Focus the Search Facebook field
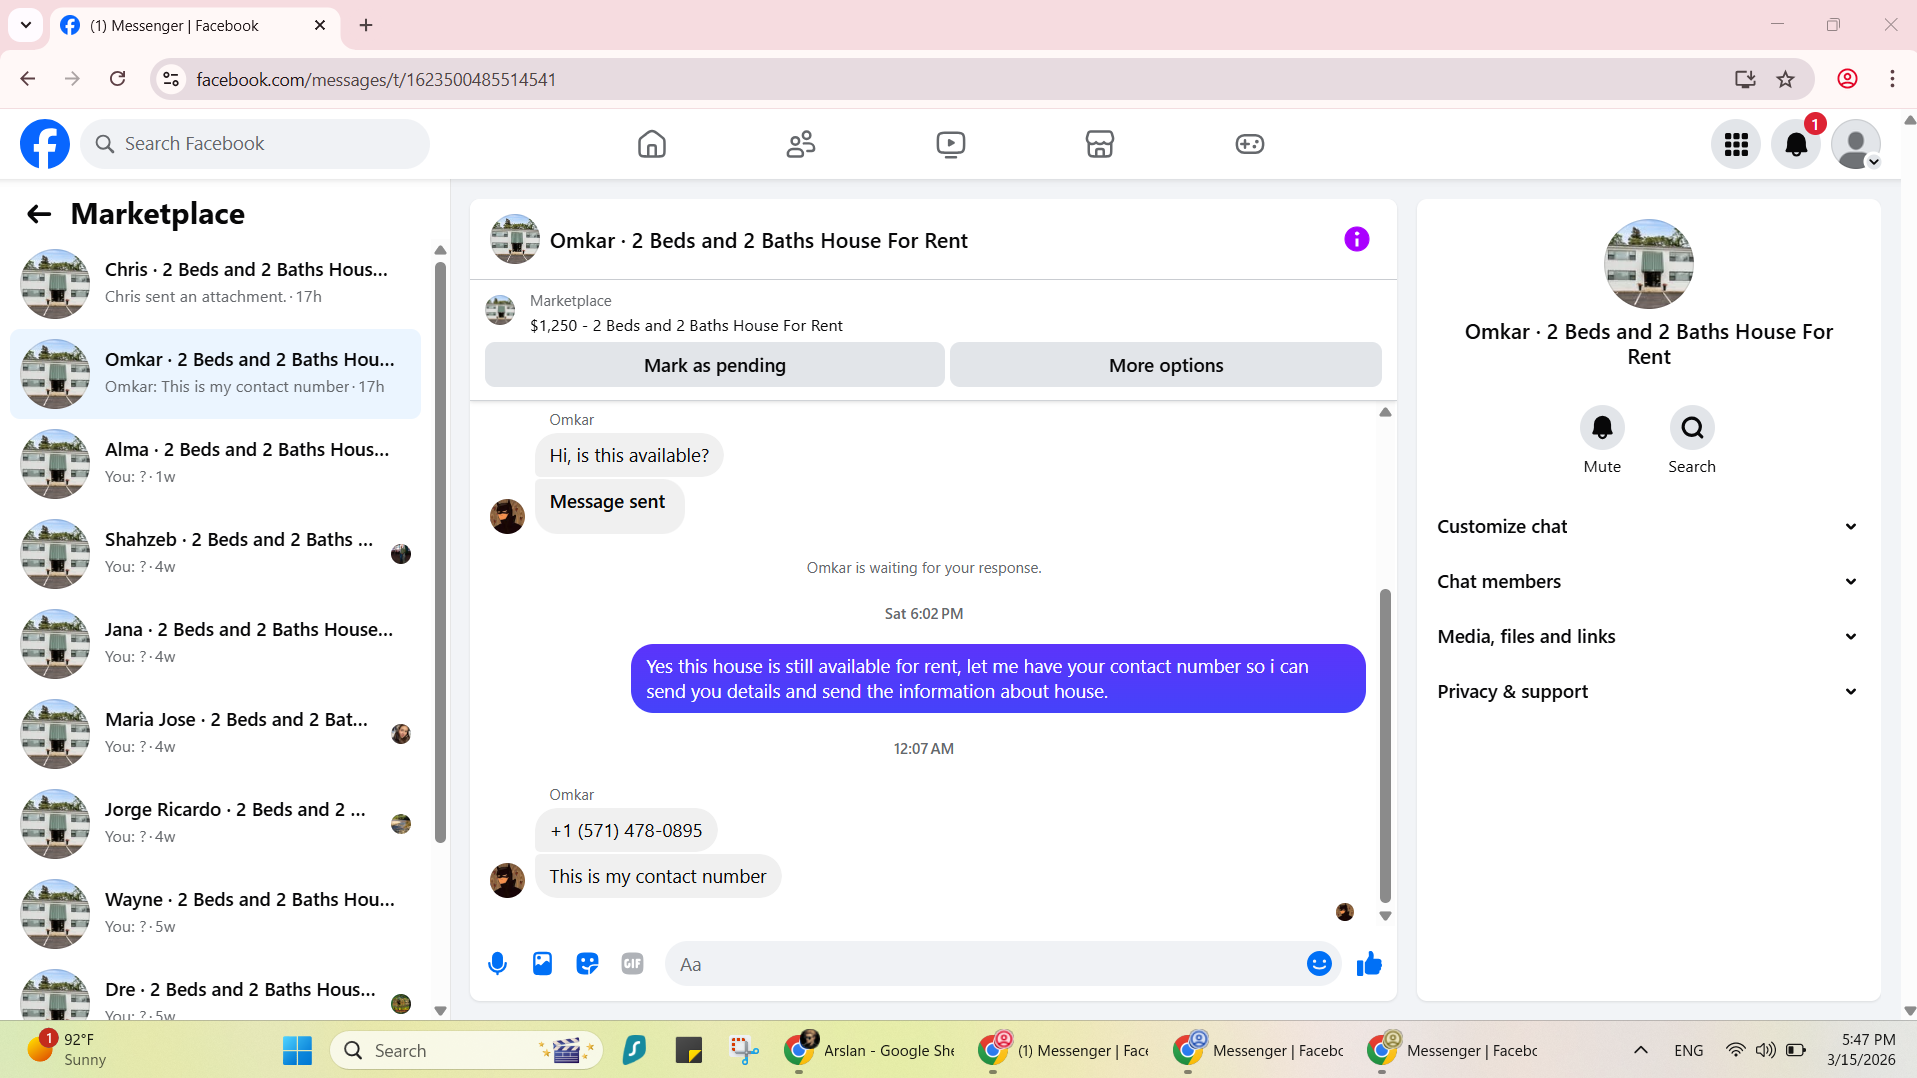Viewport: 1917px width, 1078px height. 255,144
